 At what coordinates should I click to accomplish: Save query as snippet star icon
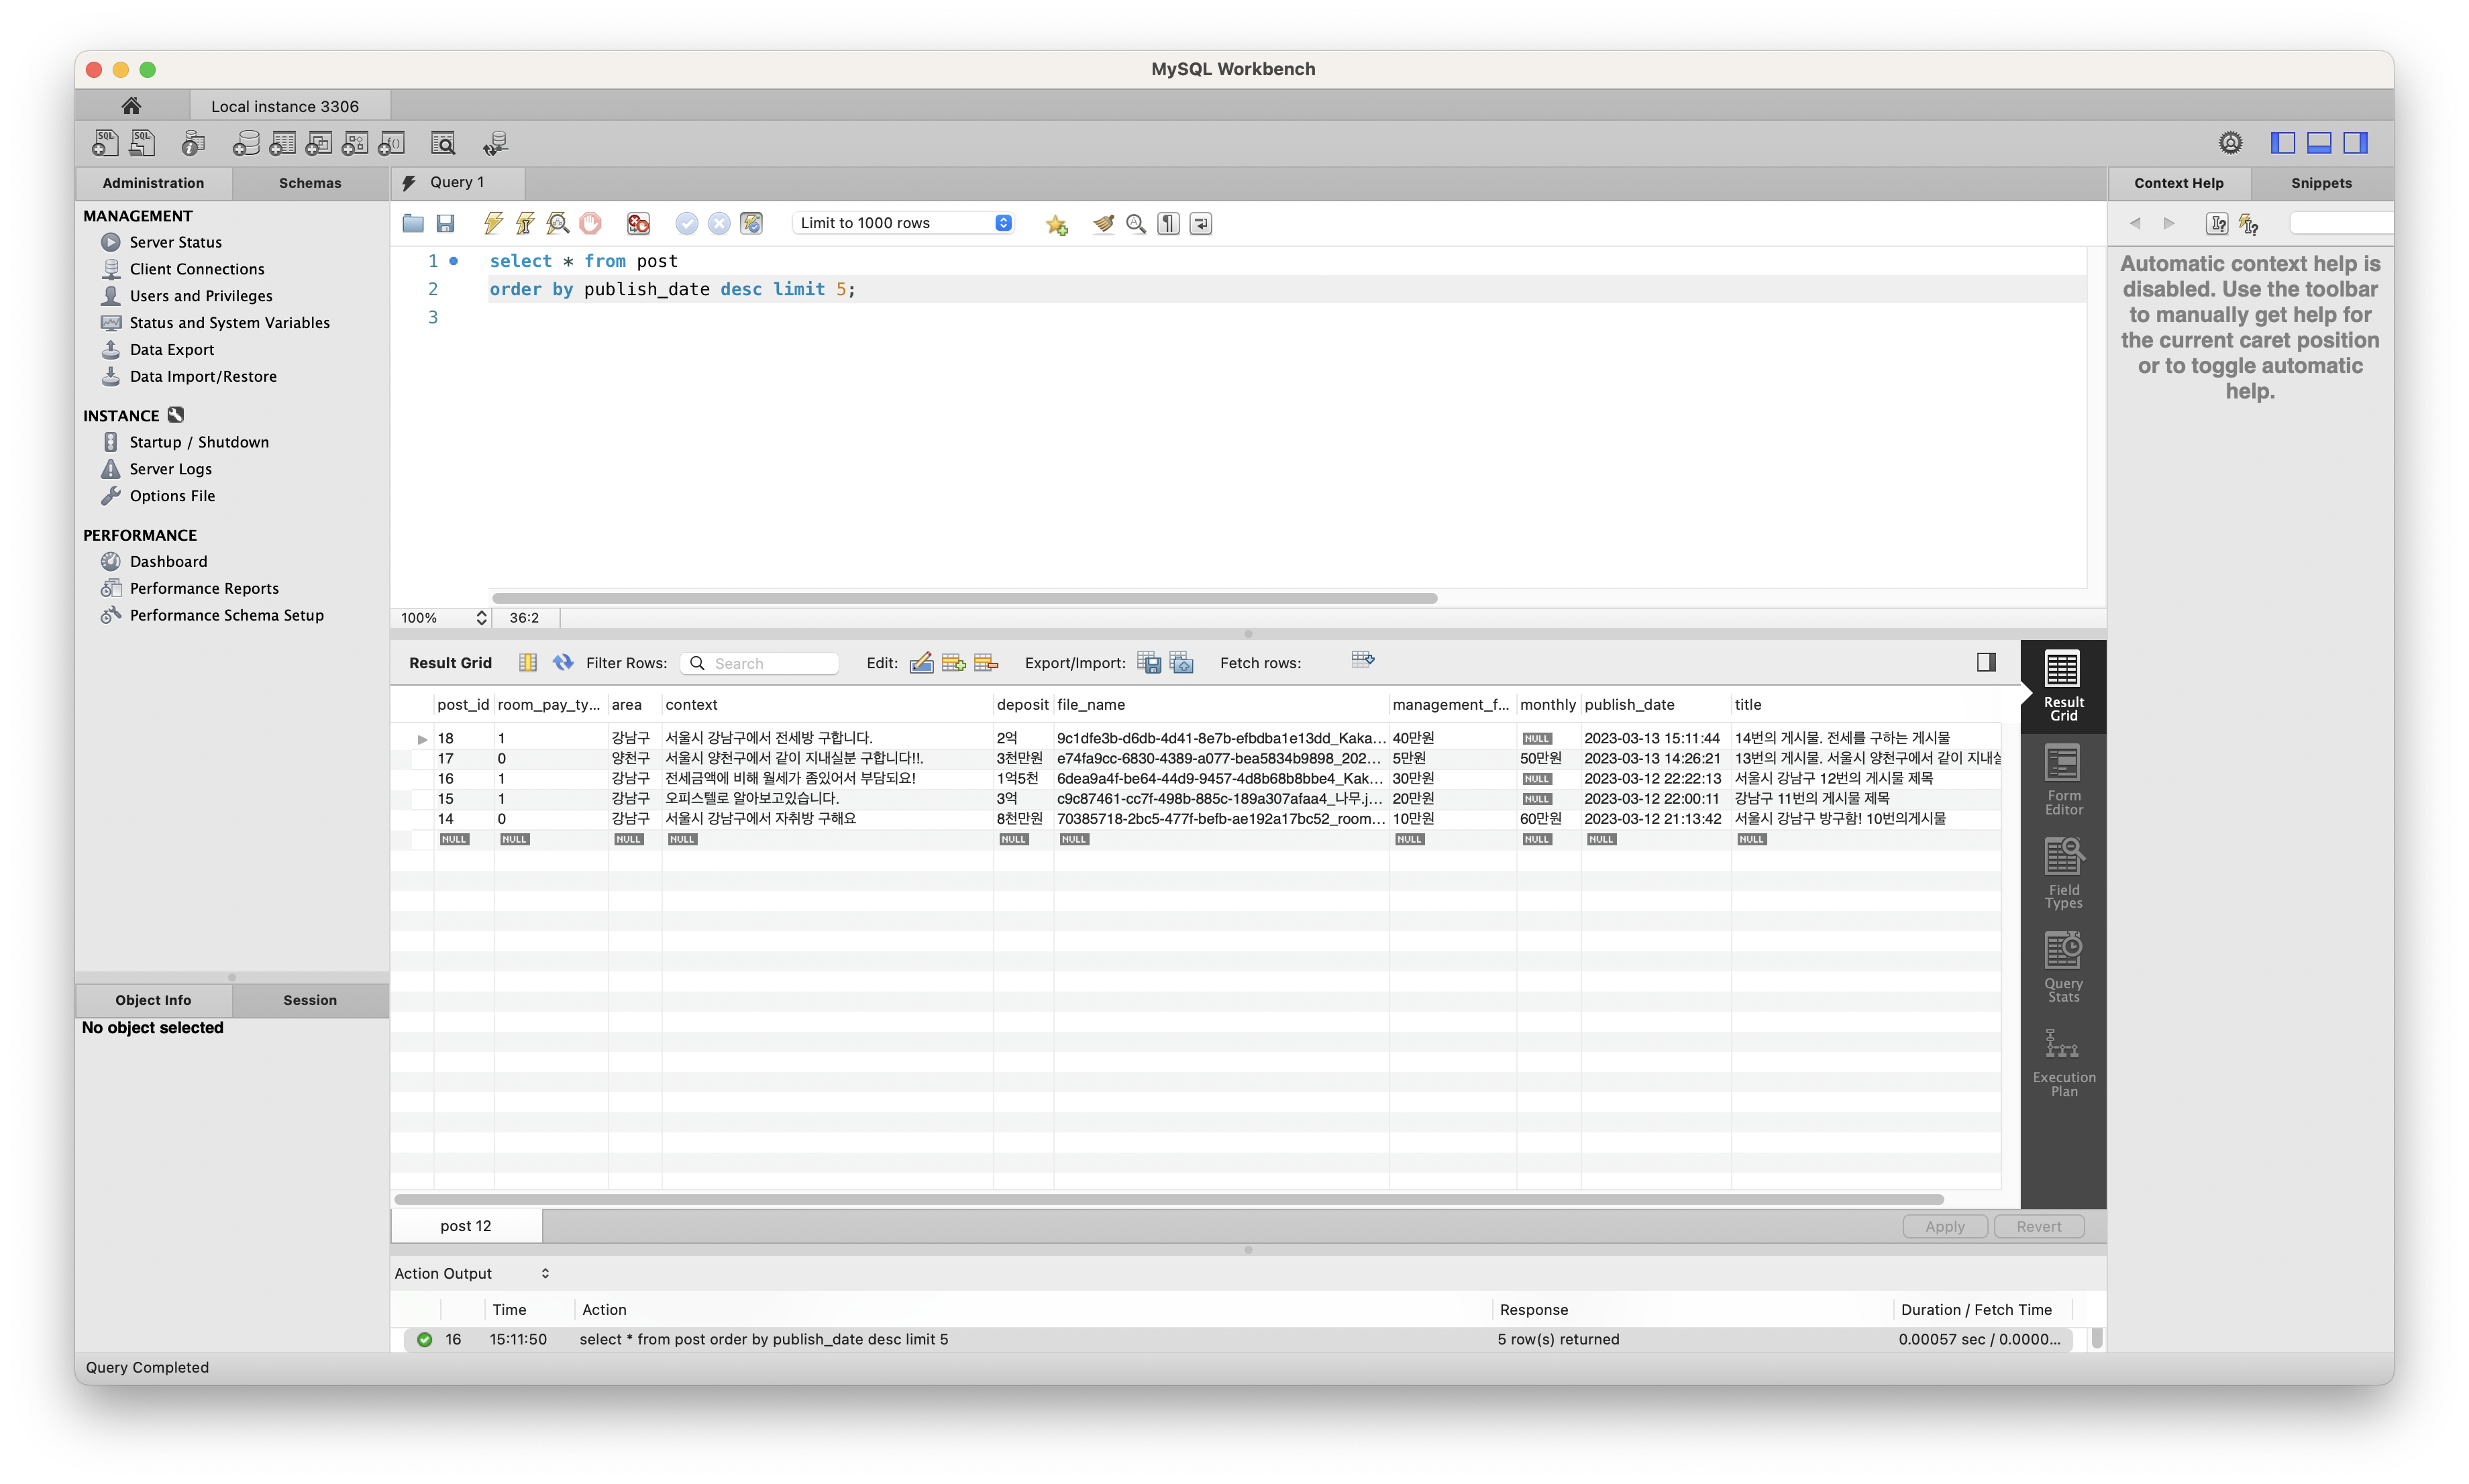coord(1056,224)
